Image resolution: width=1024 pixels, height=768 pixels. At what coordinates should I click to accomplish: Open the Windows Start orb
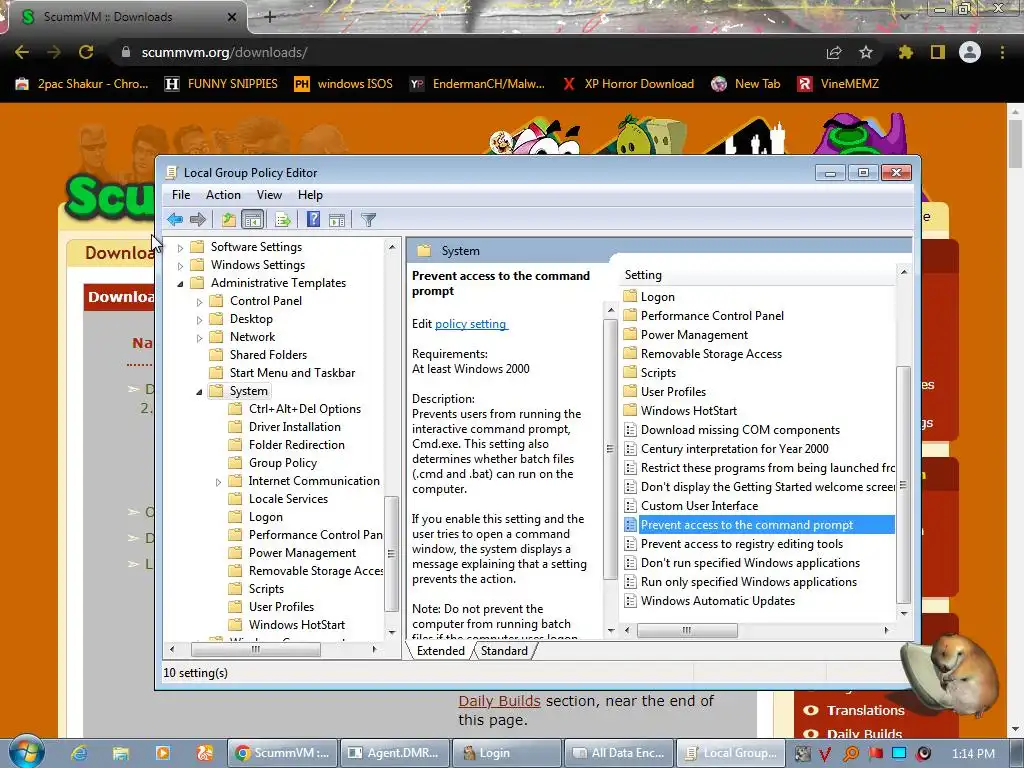(25, 752)
